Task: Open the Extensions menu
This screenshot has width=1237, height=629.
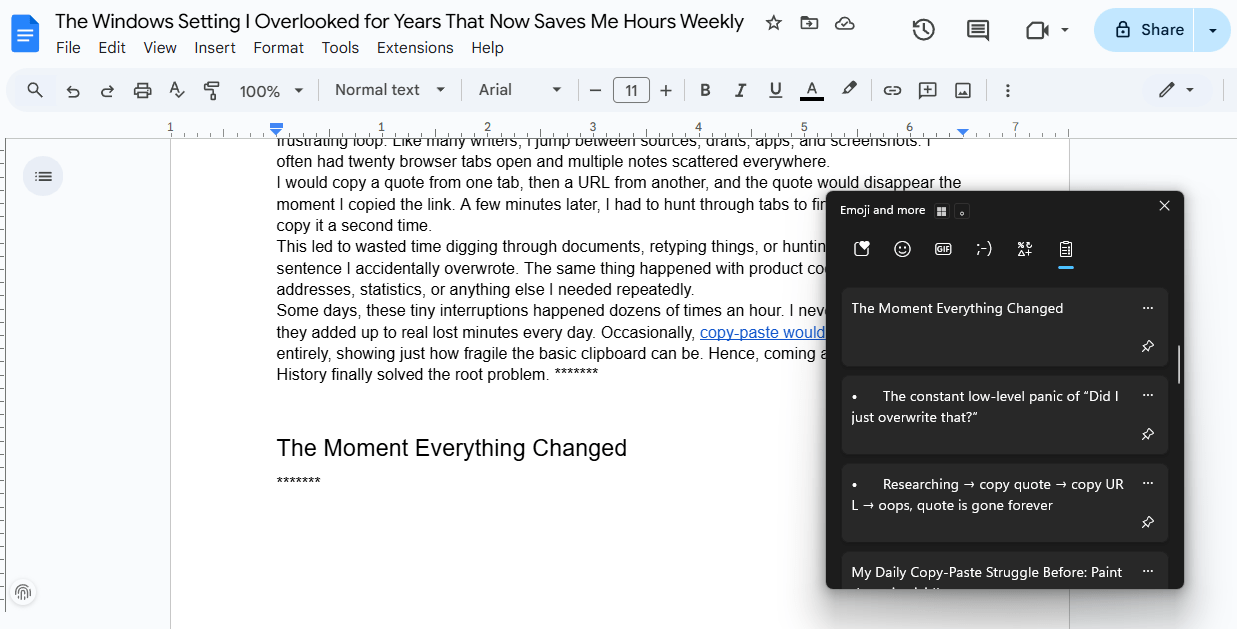Action: click(414, 48)
